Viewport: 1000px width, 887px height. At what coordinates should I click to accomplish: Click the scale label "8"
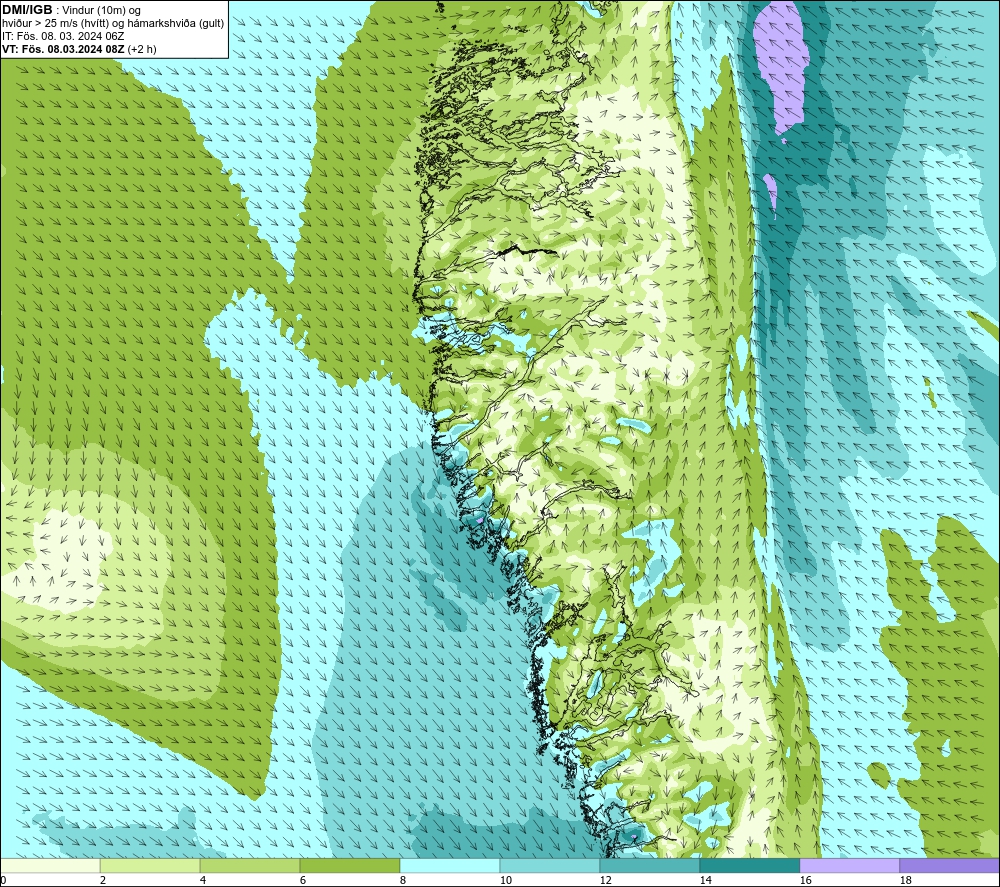402,881
